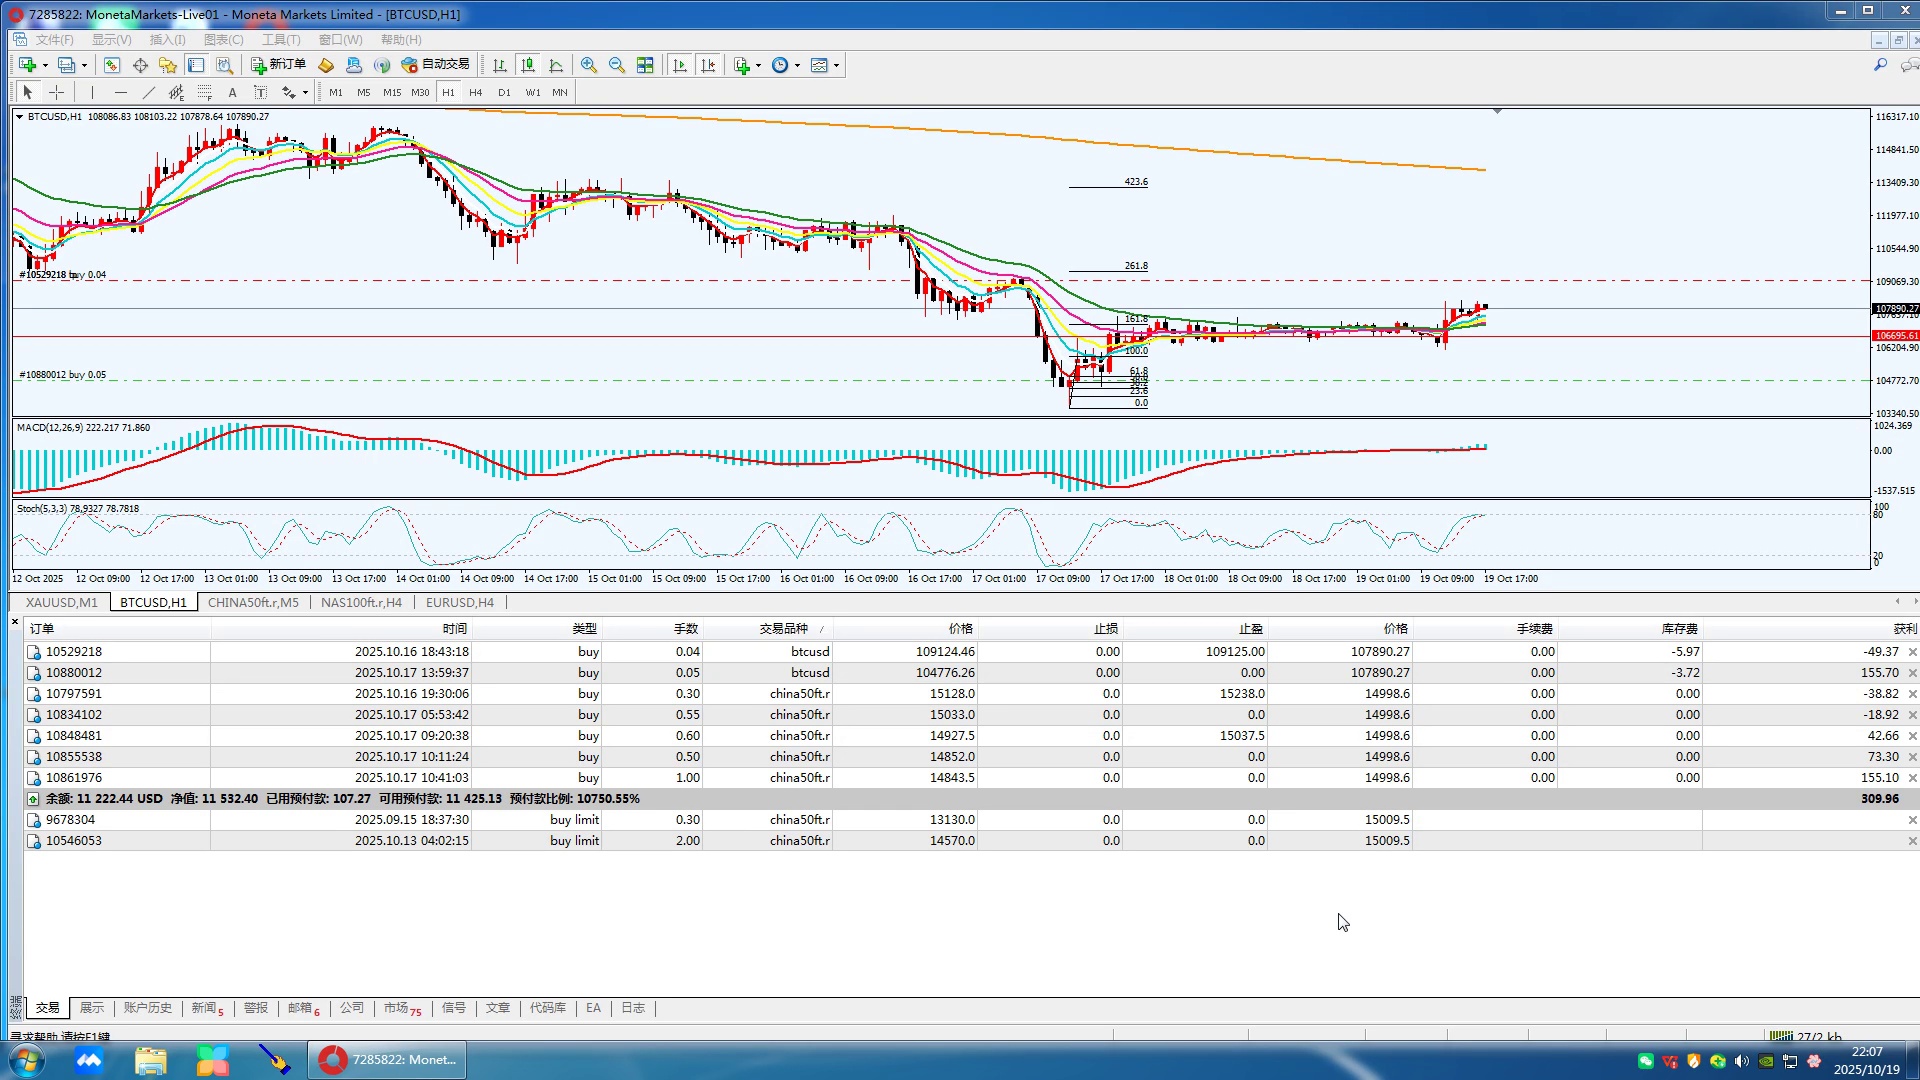Click the zoom in magnifier icon
Screen dimensions: 1920x1080
(x=589, y=65)
